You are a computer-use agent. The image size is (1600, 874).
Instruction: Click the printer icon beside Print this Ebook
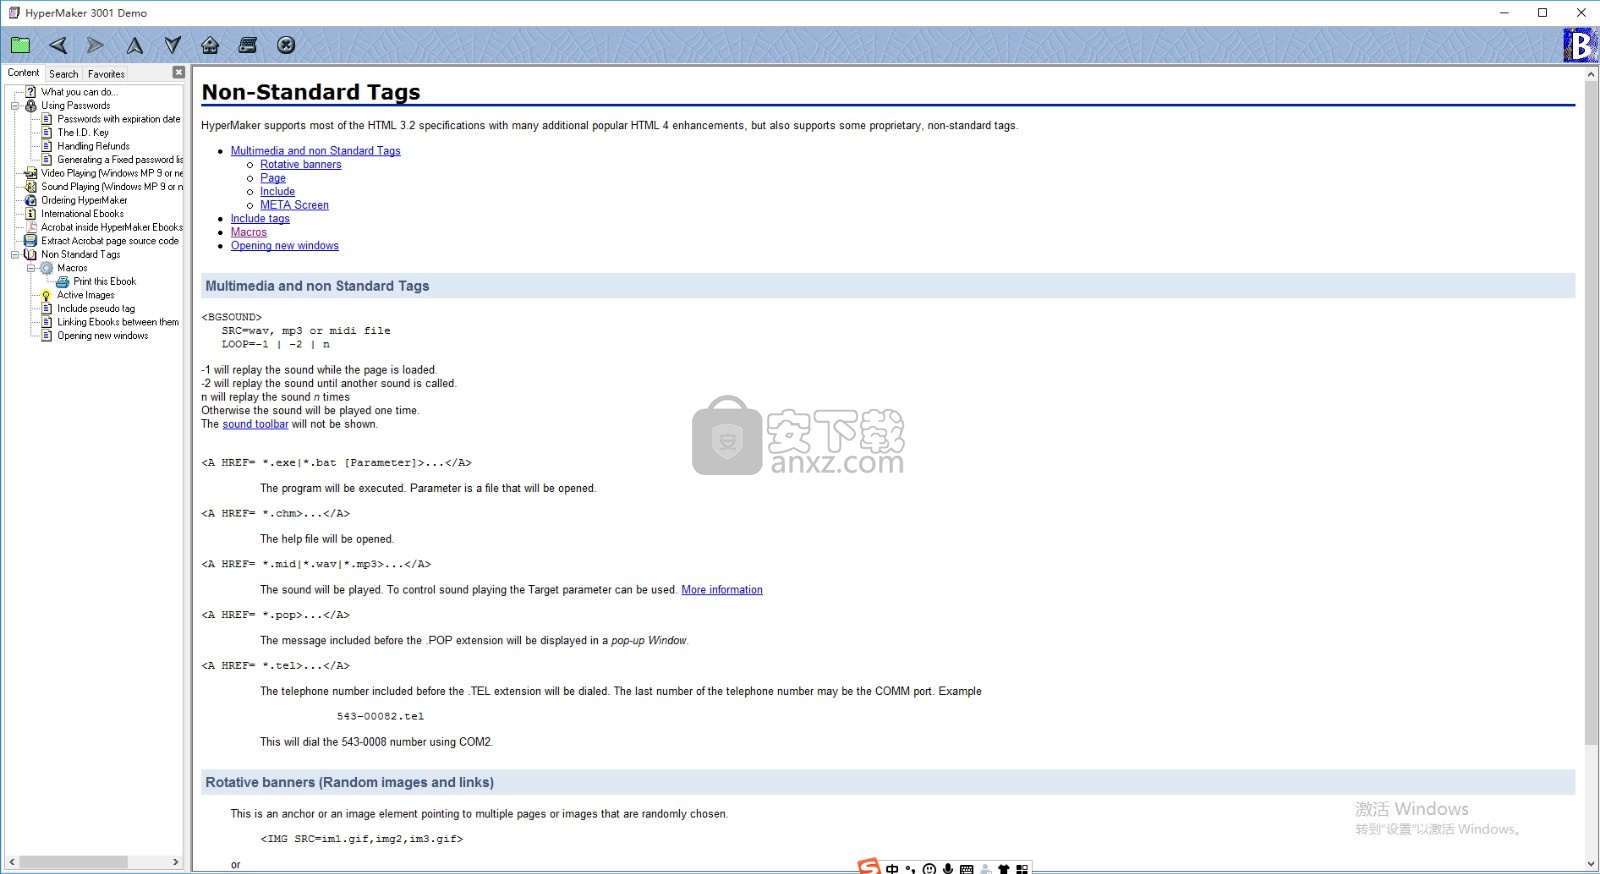click(x=63, y=282)
